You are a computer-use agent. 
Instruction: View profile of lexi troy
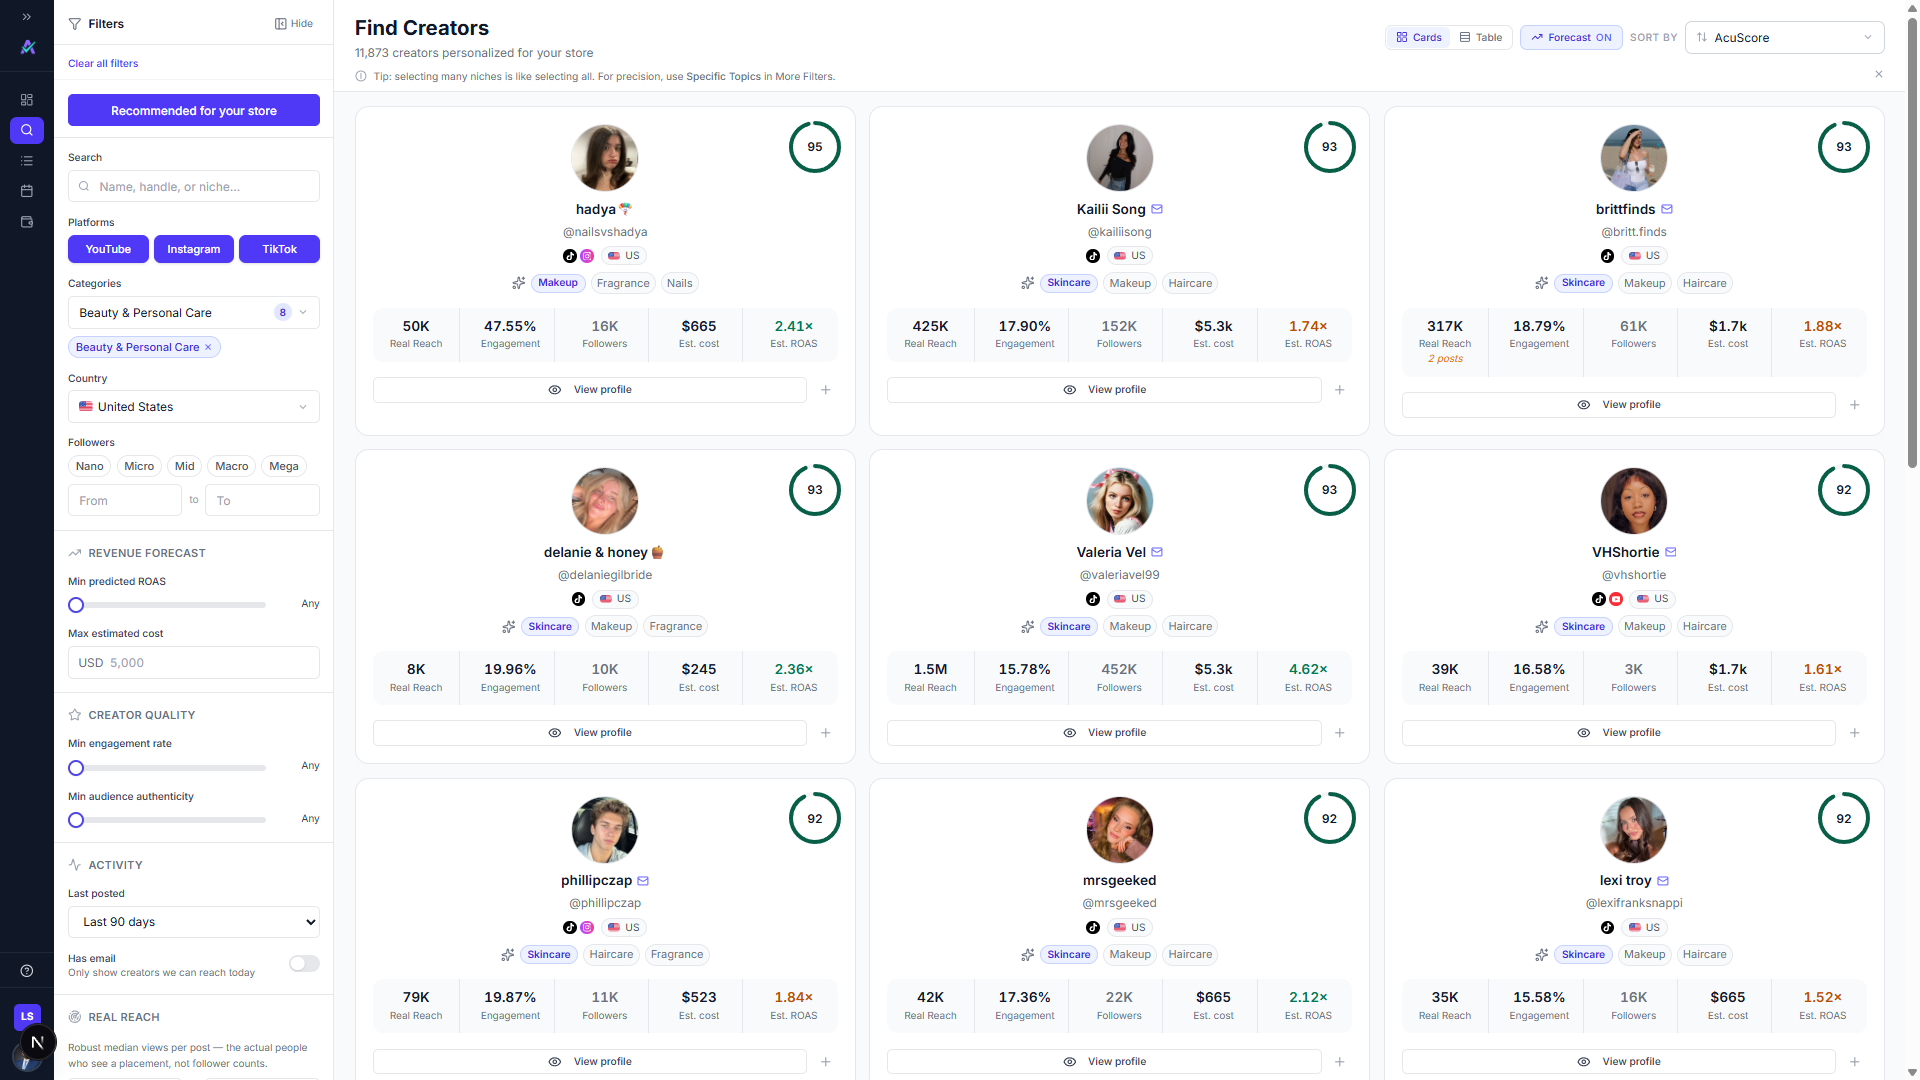[x=1619, y=1061]
